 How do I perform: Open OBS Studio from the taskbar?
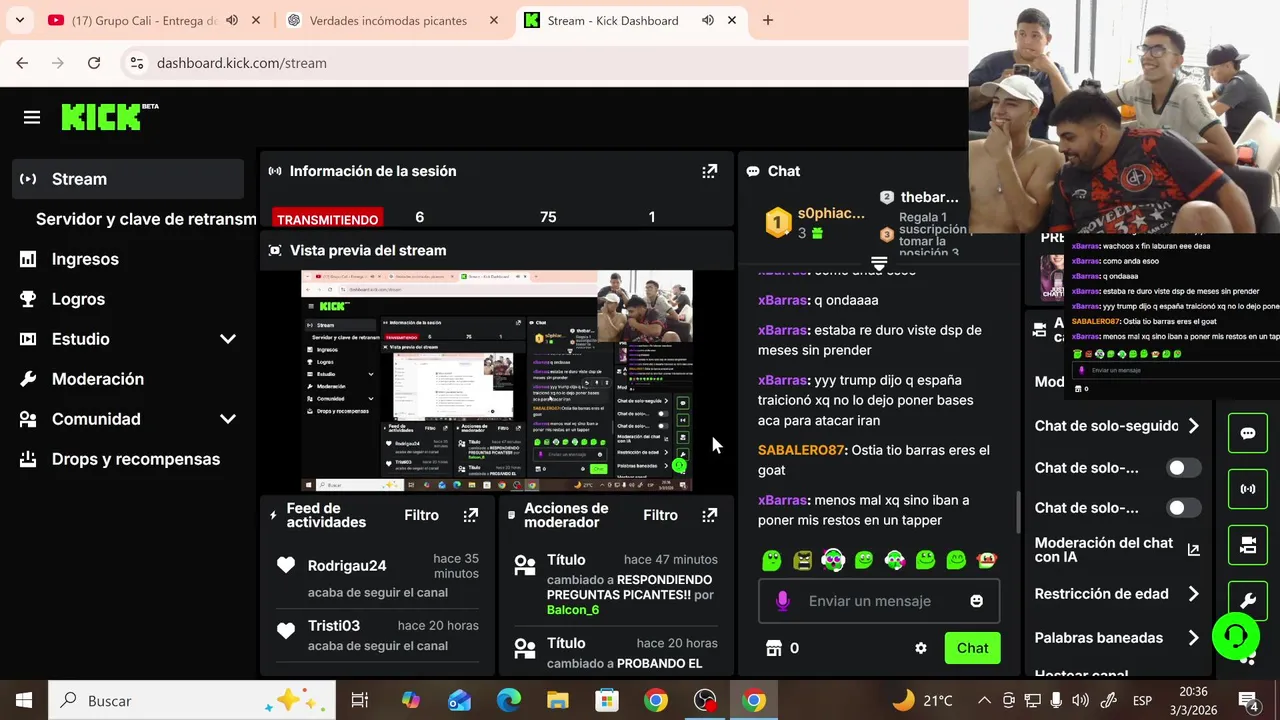(x=706, y=701)
